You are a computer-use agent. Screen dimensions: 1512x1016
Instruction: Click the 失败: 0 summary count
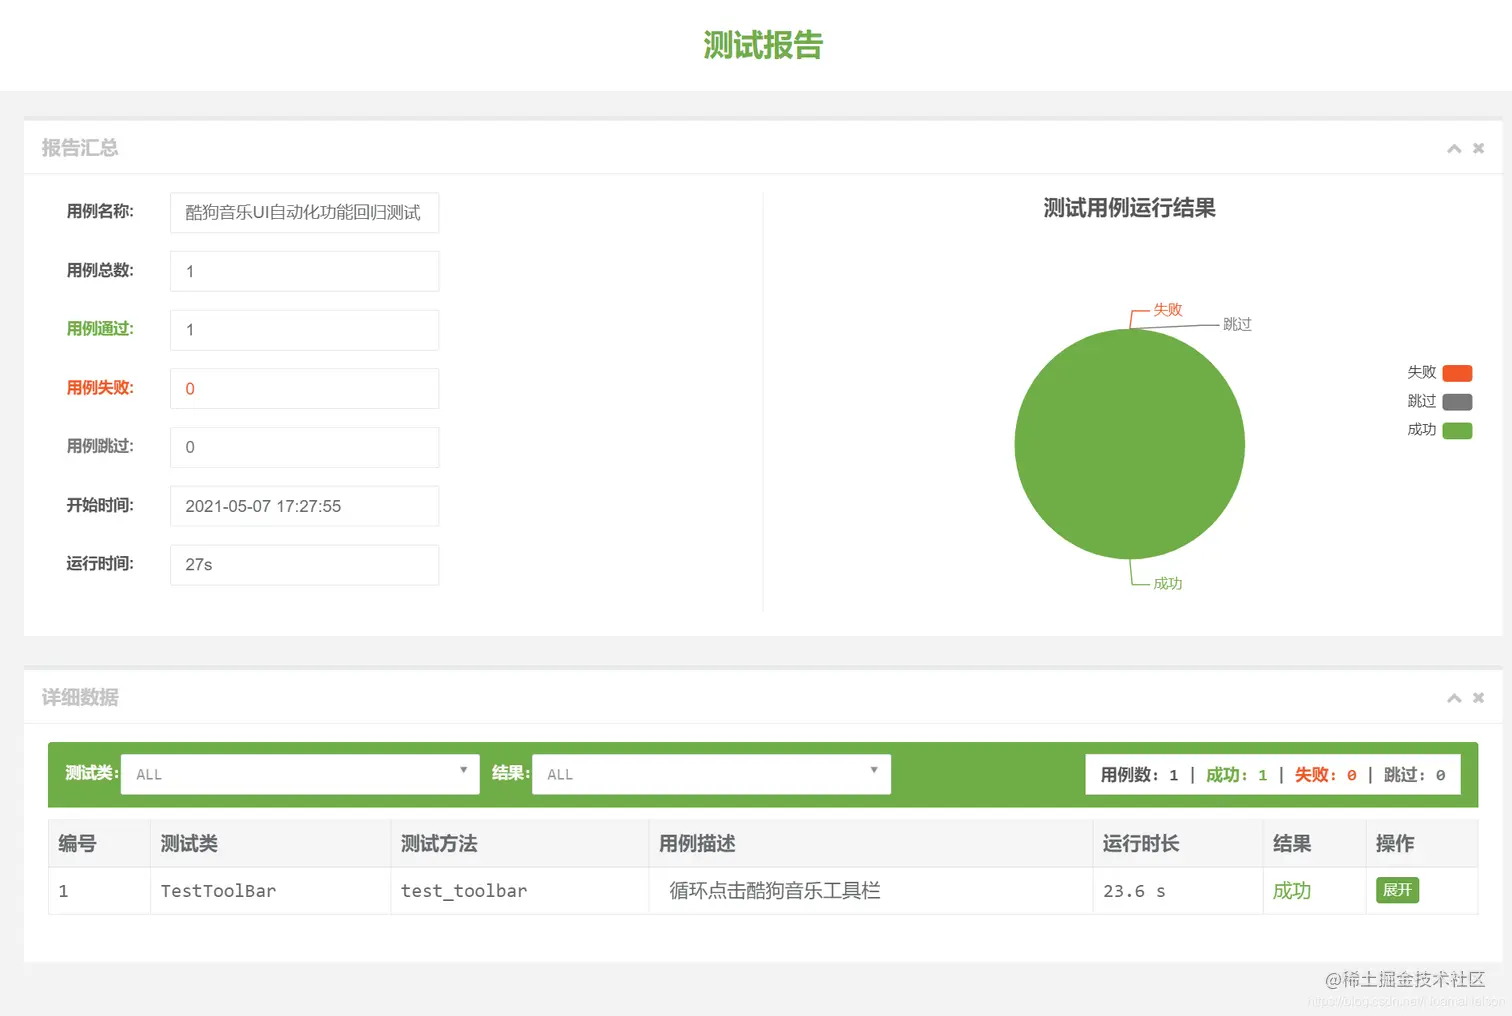[1326, 775]
